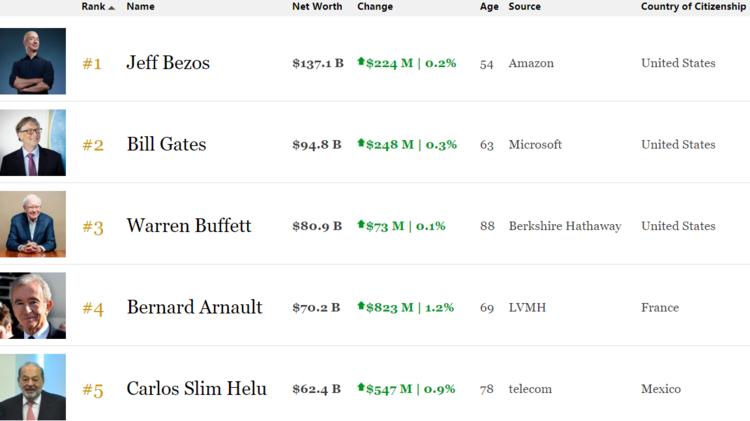Image resolution: width=750 pixels, height=421 pixels.
Task: Select the Warren Buffett photo thumbnail
Action: 33,224
